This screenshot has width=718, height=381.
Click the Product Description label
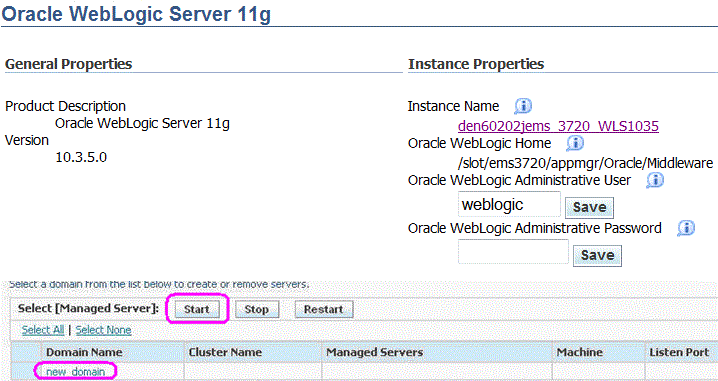pyautogui.click(x=65, y=106)
